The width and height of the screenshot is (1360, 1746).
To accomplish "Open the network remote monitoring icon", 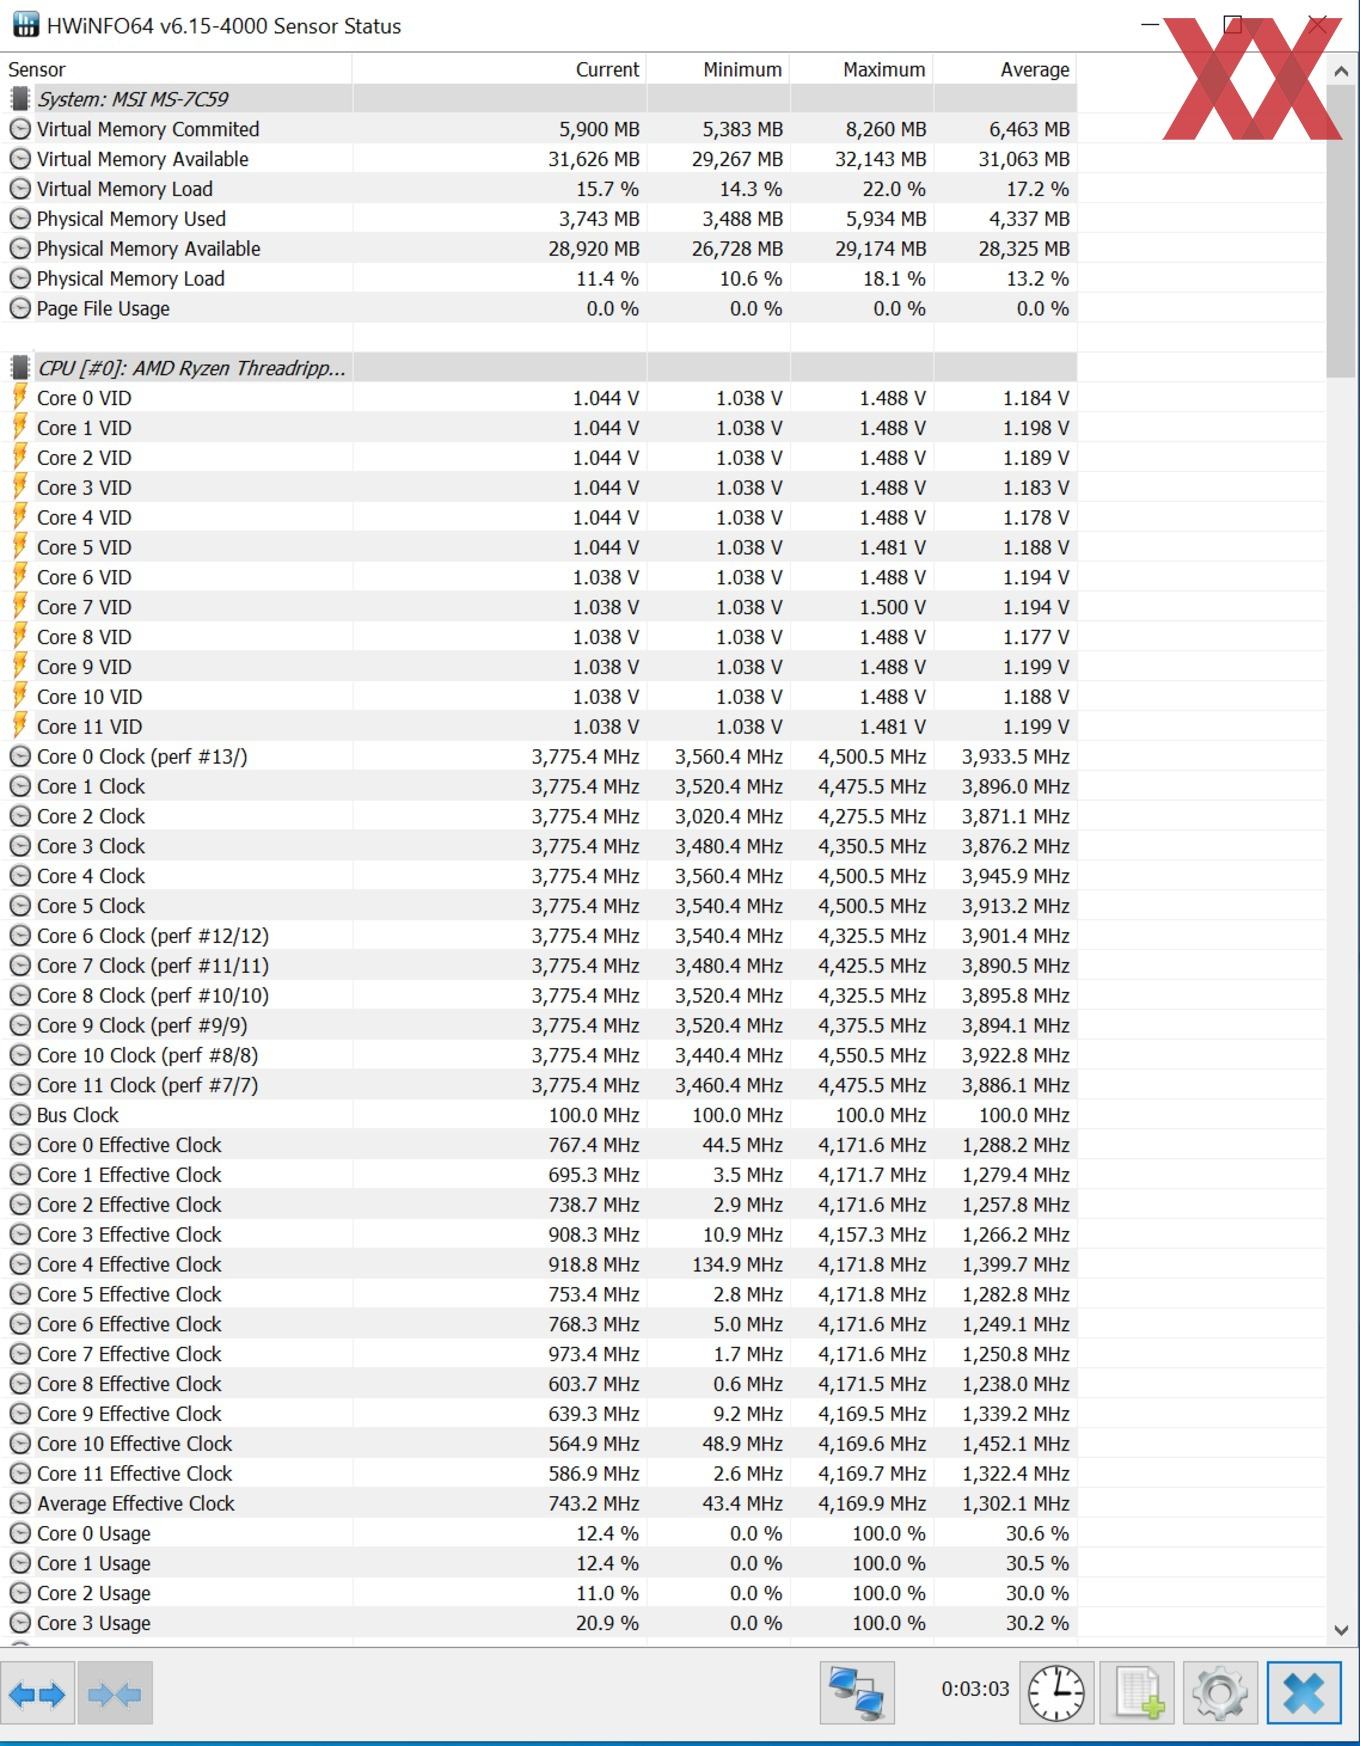I will [857, 1693].
